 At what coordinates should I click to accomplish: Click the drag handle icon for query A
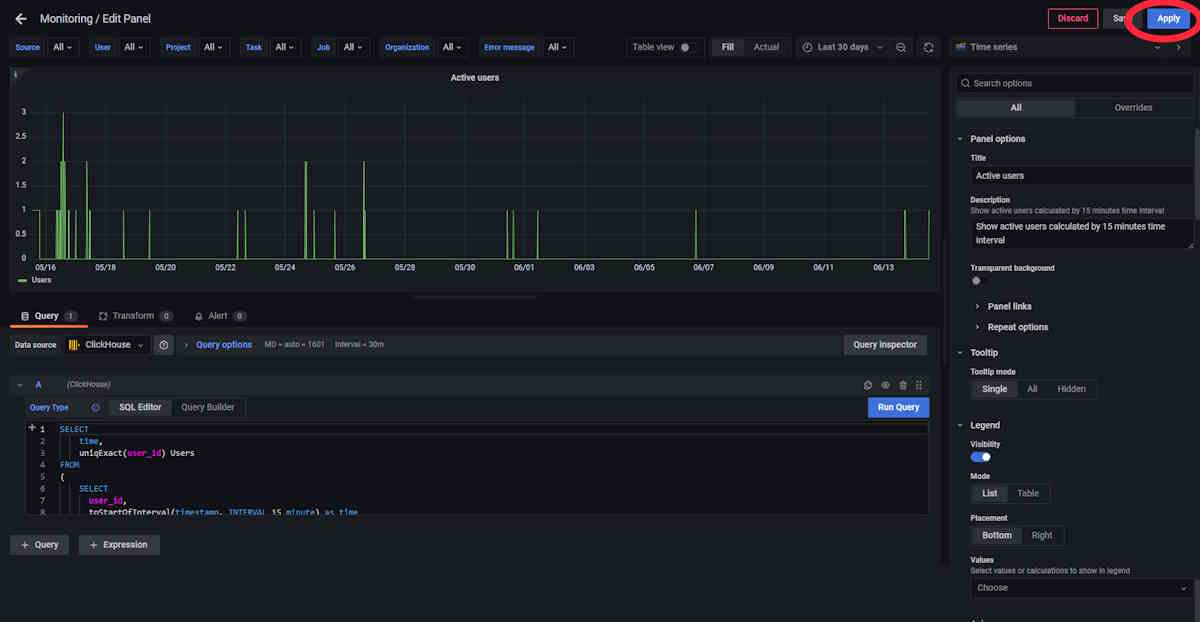click(919, 385)
